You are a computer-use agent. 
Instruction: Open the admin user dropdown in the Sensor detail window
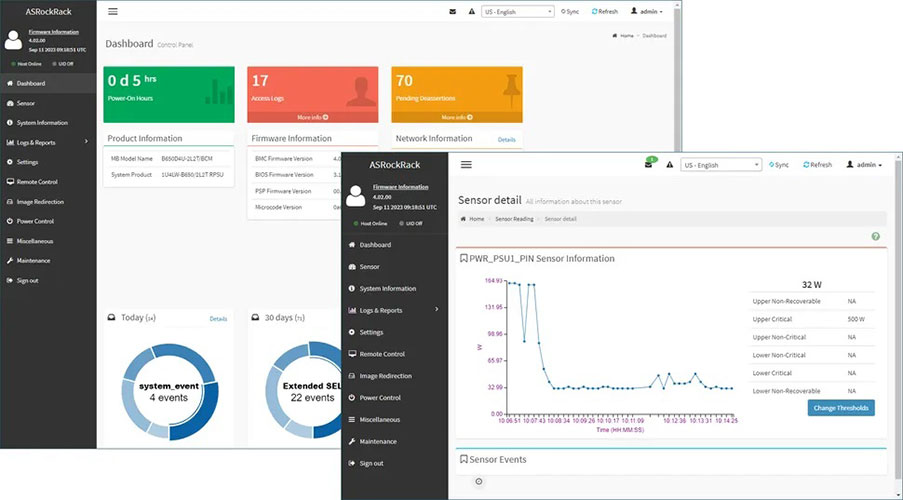tap(864, 165)
